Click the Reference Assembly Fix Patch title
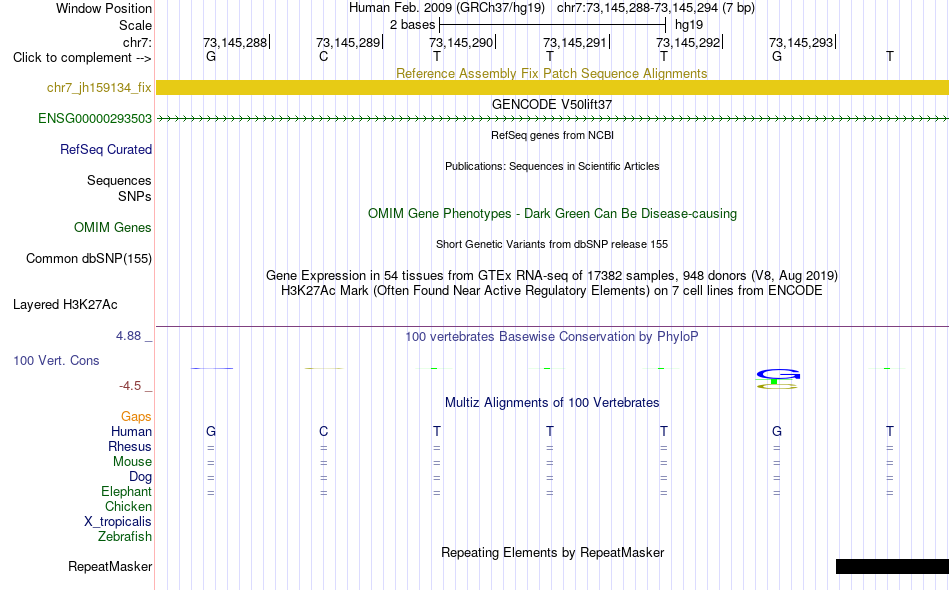Screen dimensions: 950x590 (x=552, y=73)
